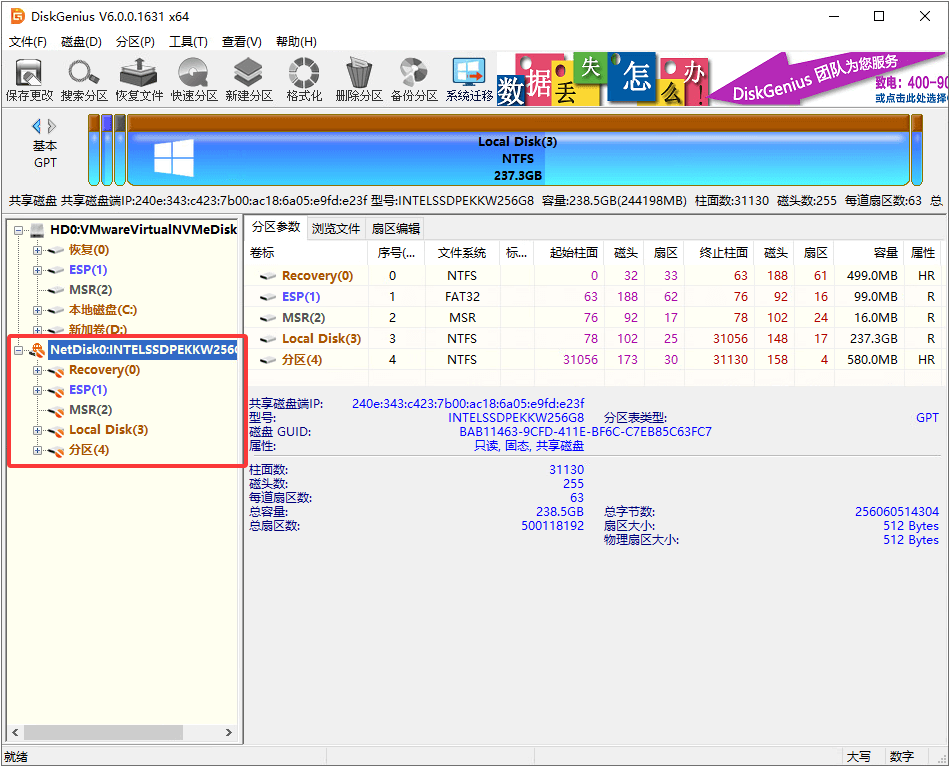Switch to the 浏览文件 tab

(336, 228)
